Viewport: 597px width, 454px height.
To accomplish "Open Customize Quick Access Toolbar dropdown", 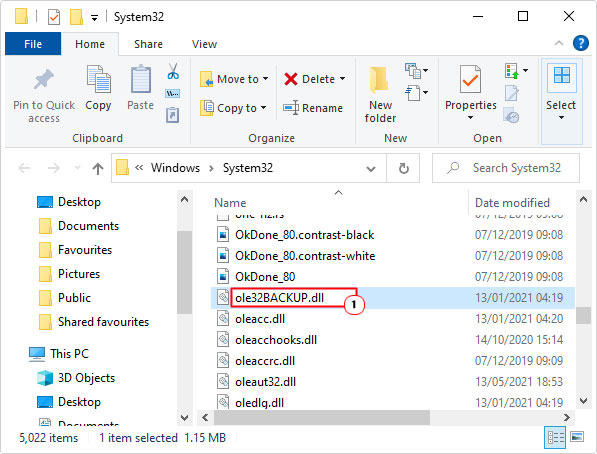I will [x=94, y=18].
